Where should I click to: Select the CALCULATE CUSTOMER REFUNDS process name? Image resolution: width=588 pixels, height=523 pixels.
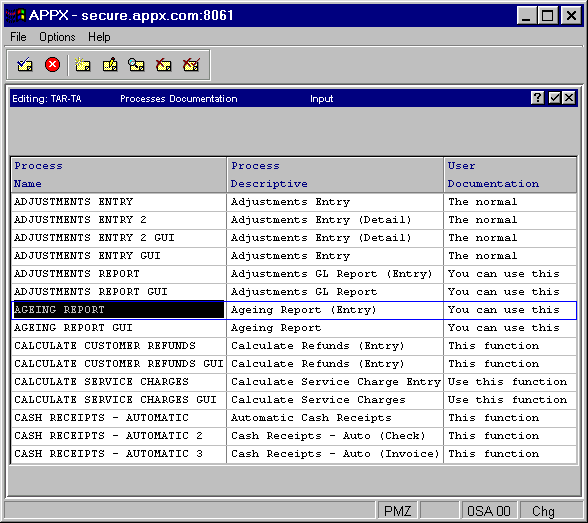pyautogui.click(x=118, y=346)
